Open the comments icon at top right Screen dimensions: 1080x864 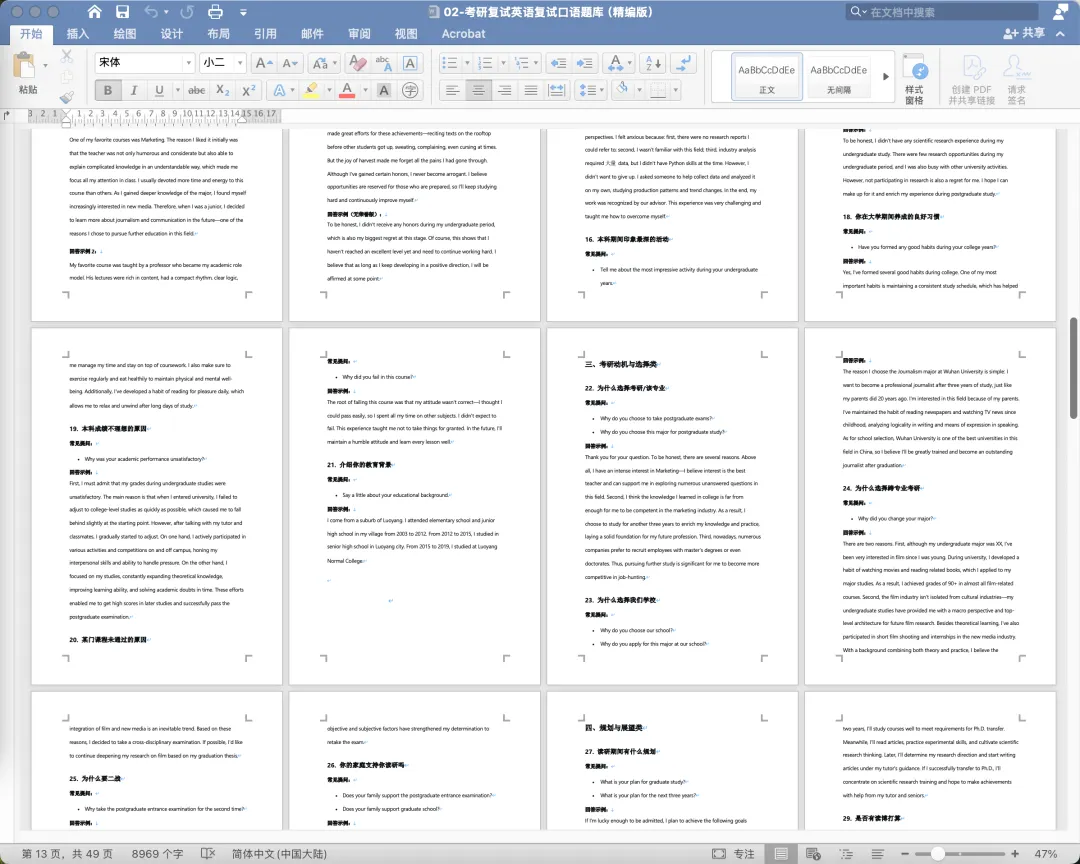click(x=1061, y=12)
